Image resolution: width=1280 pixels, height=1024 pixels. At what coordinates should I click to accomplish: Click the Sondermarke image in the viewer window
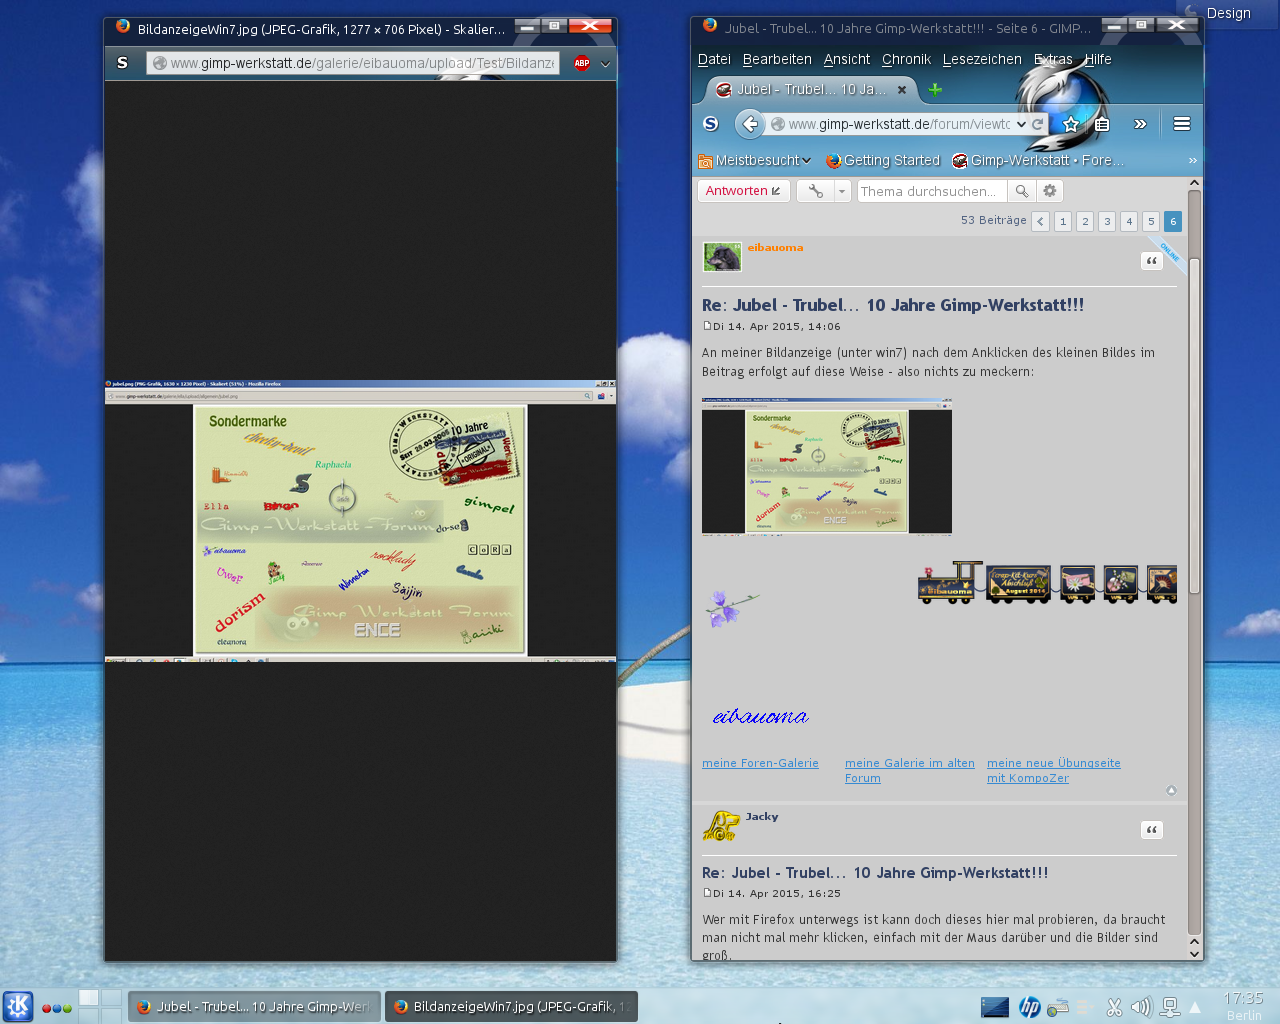pos(360,530)
